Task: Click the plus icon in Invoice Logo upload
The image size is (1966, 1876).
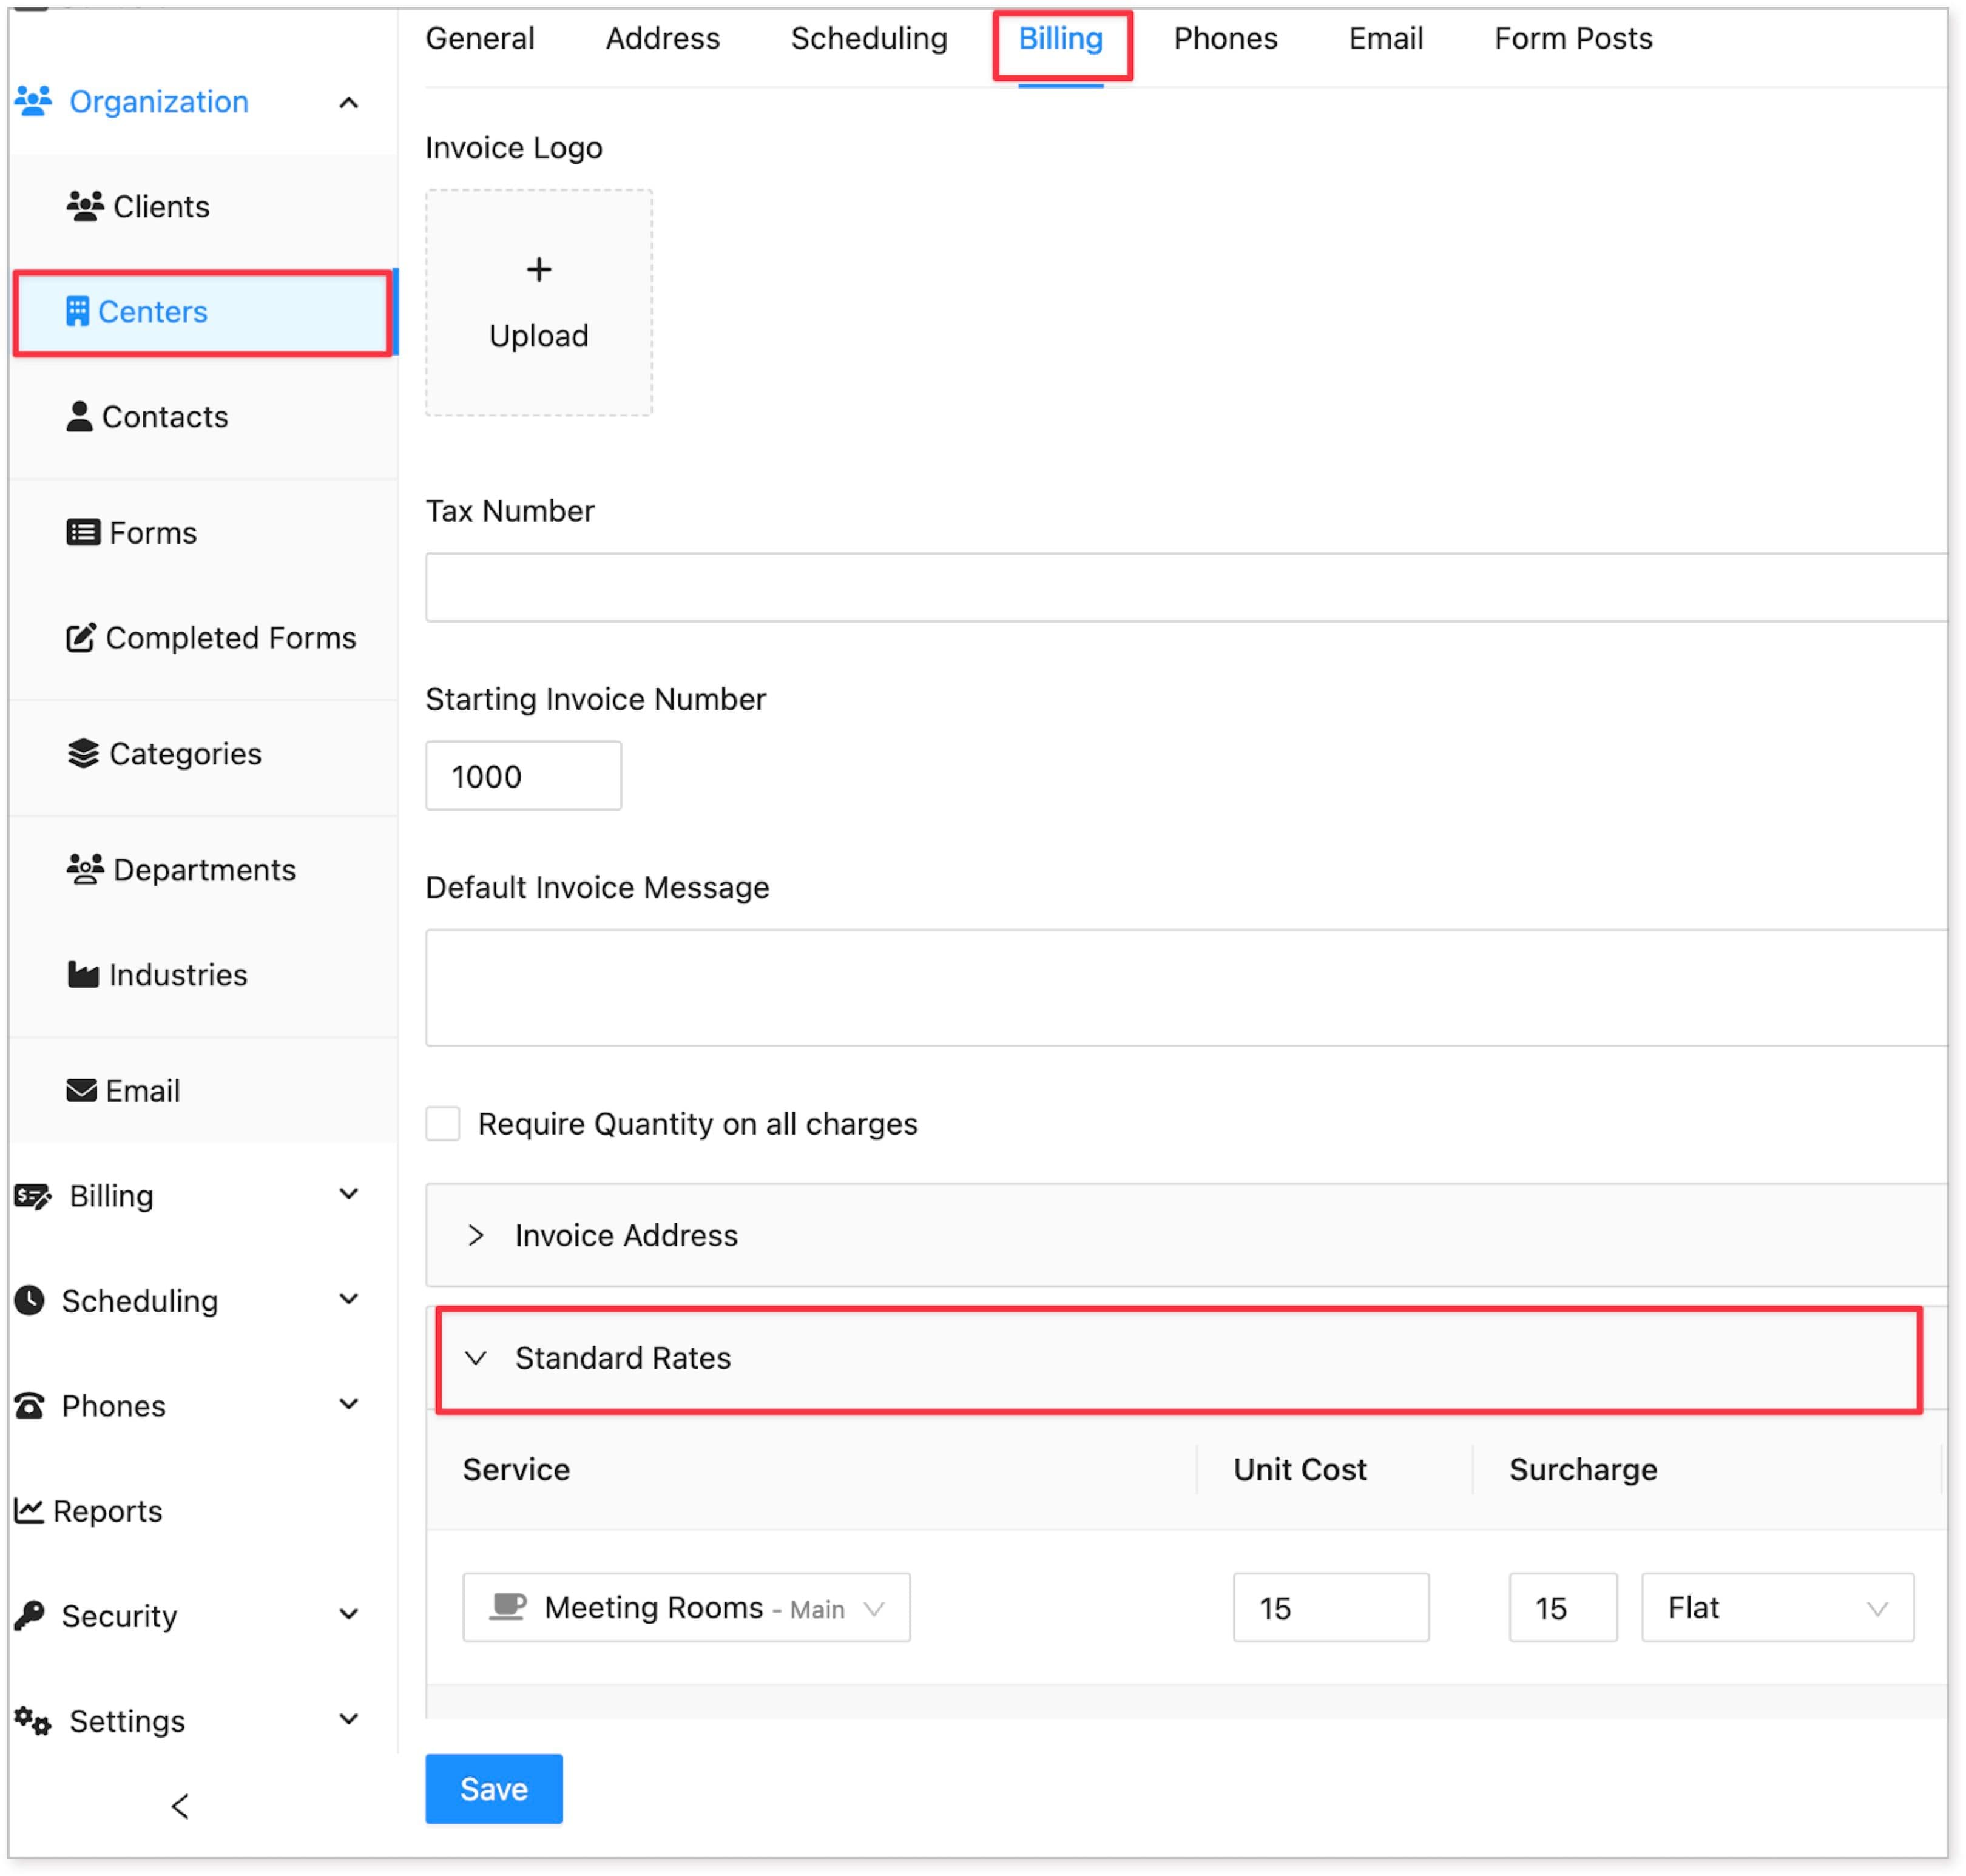Action: 539,269
